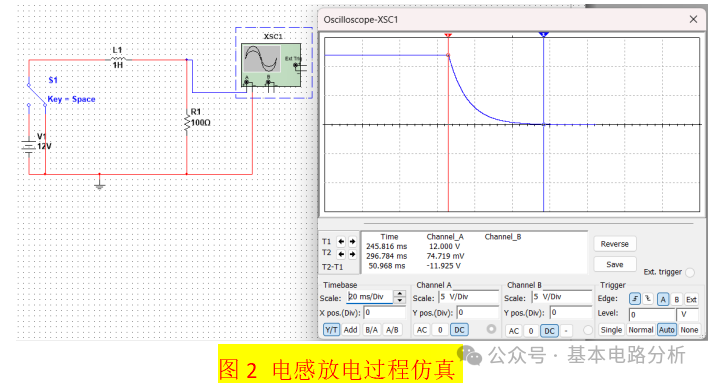Select the V1 12V battery symbol
The width and height of the screenshot is (708, 383).
click(28, 146)
